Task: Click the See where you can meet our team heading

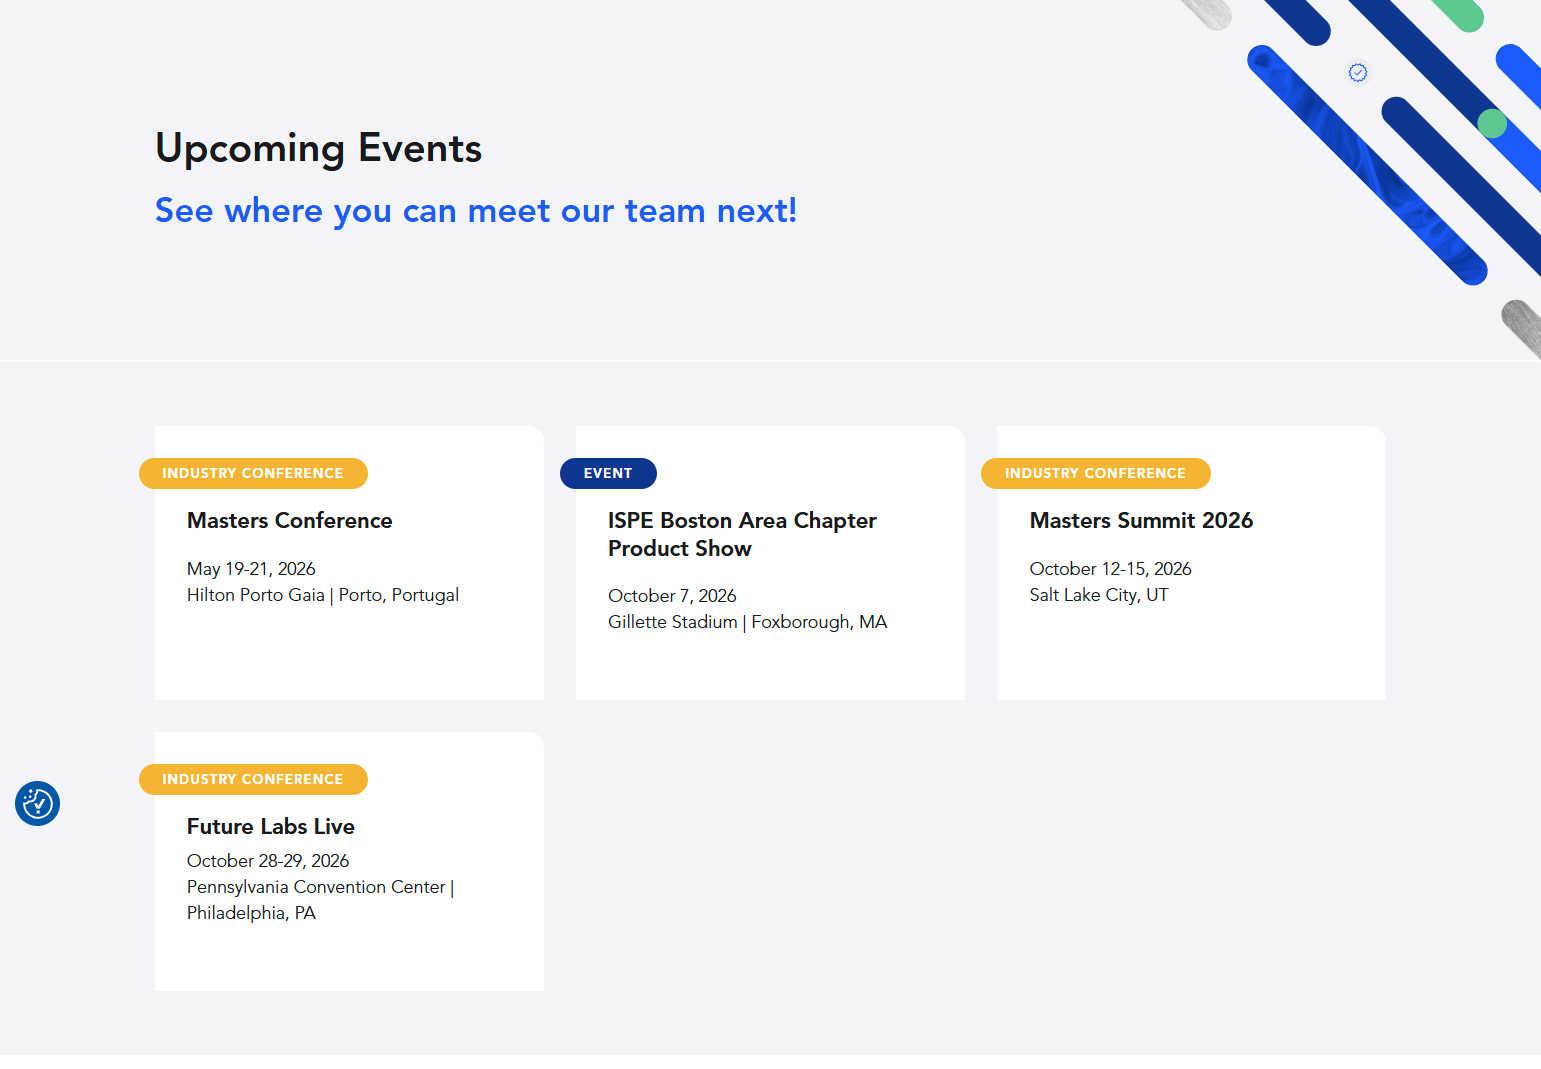Action: (476, 210)
